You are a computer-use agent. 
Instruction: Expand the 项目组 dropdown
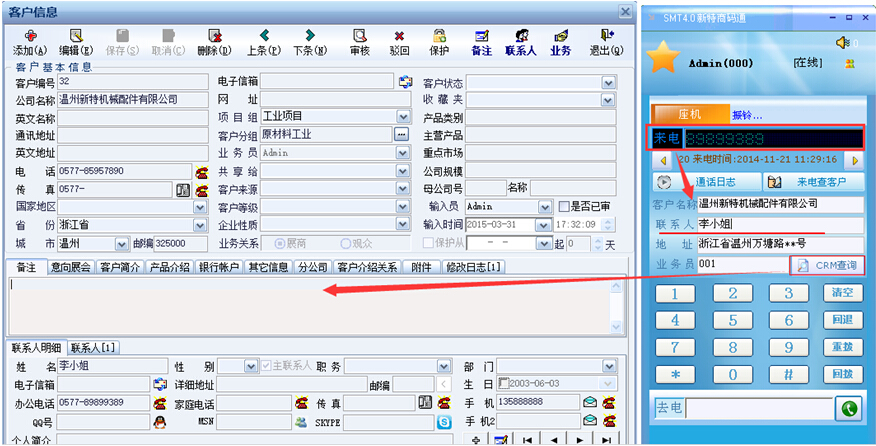pyautogui.click(x=402, y=117)
